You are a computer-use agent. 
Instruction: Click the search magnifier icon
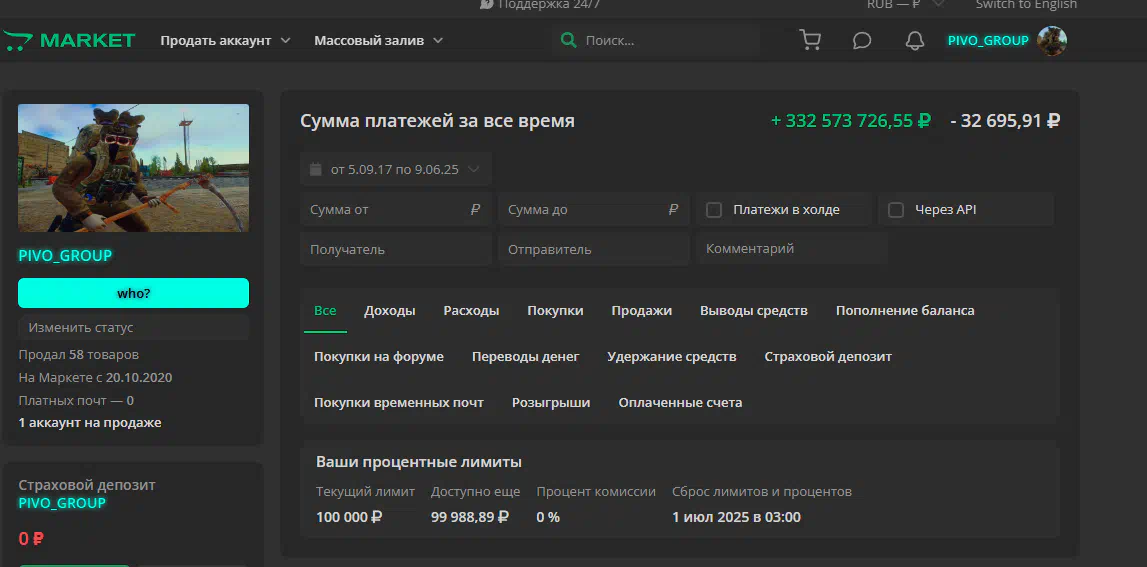(x=568, y=40)
